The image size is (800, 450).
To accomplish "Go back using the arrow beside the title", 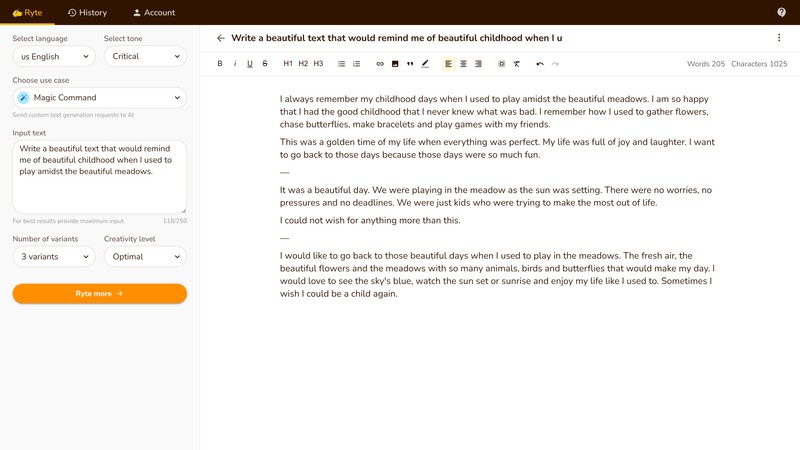I will (221, 38).
